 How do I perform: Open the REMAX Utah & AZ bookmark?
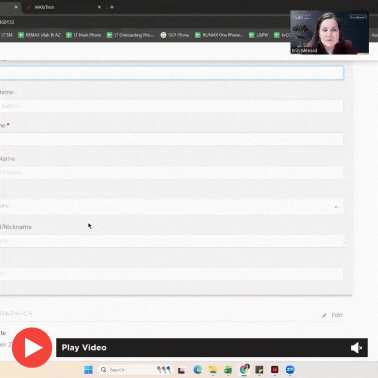[39, 35]
